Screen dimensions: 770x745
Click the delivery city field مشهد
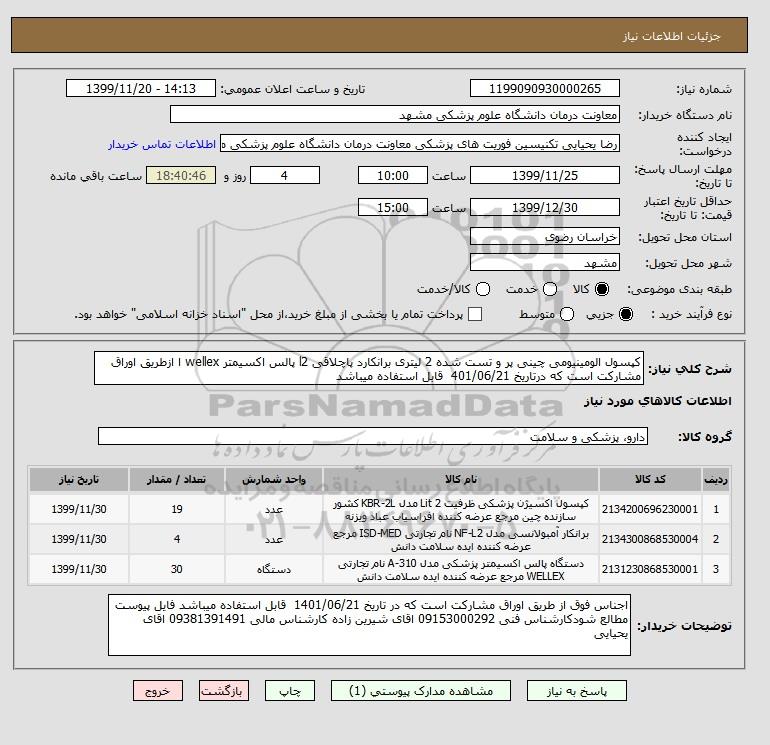(x=545, y=263)
